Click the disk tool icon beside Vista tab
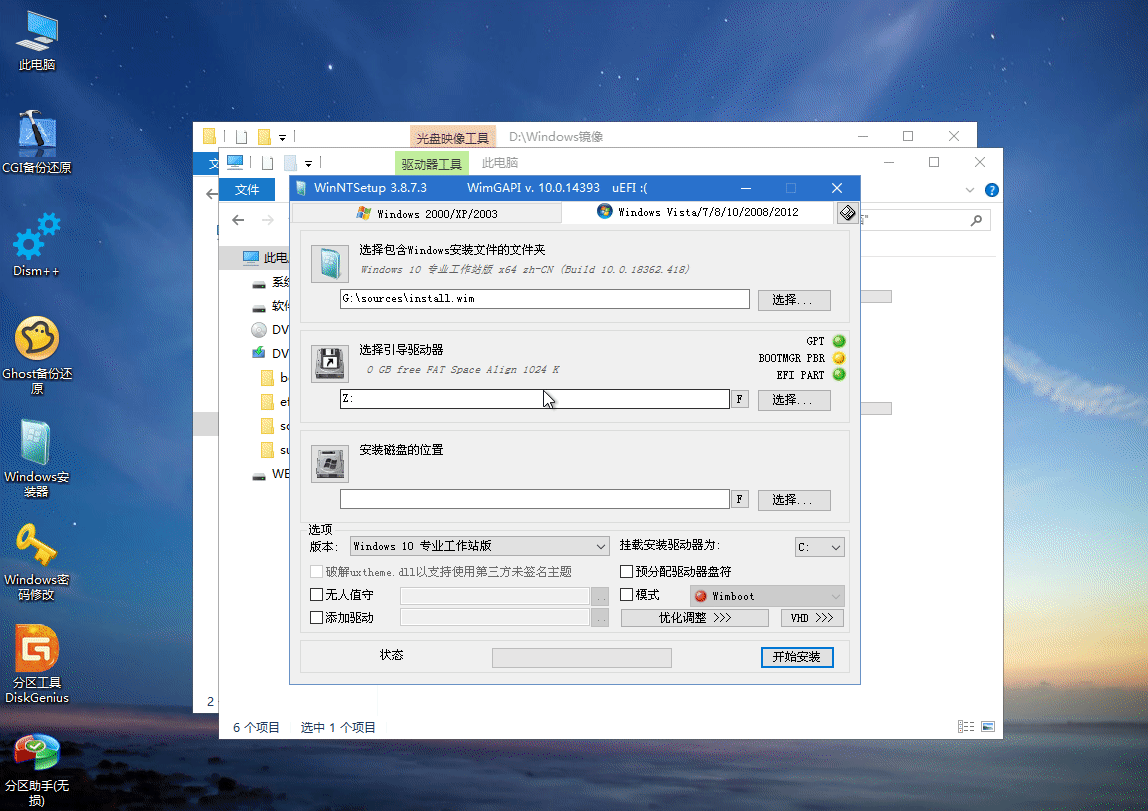The image size is (1148, 811). click(847, 213)
